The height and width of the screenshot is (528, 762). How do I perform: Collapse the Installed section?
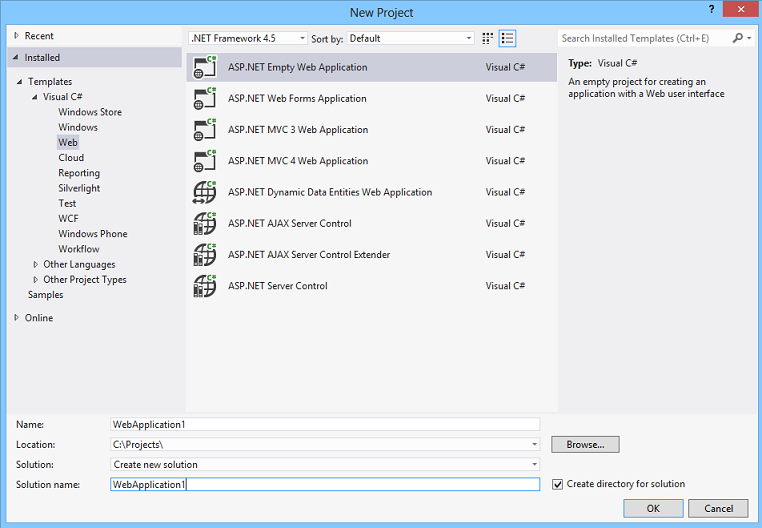click(16, 57)
